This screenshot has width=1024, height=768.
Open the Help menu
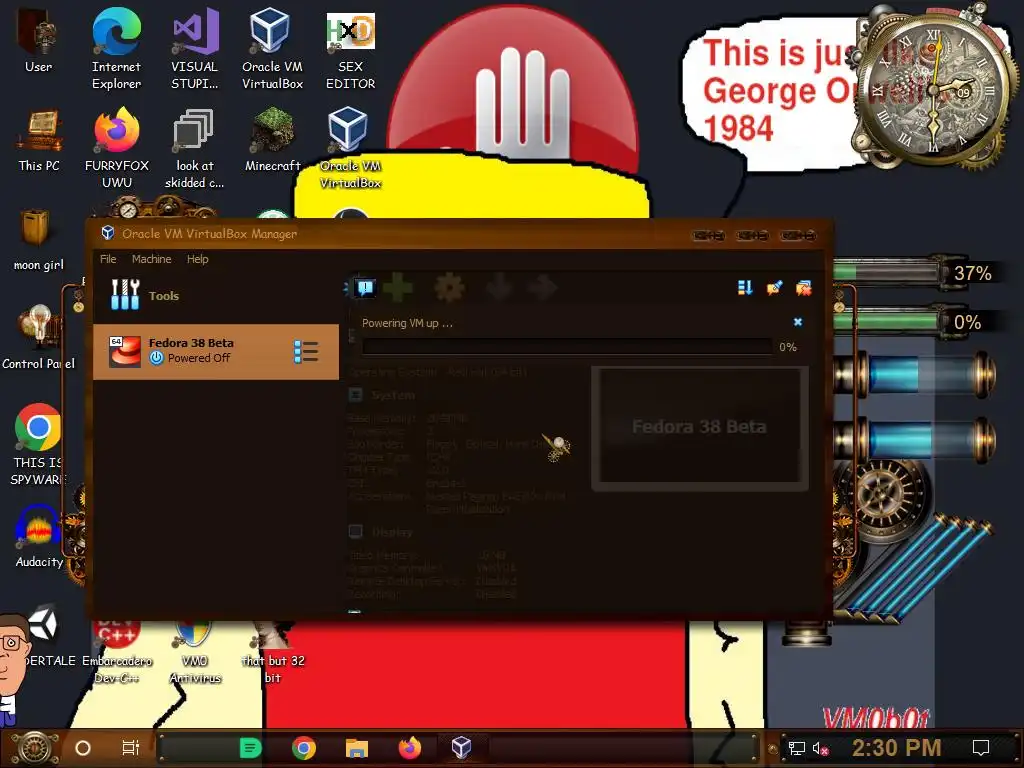tap(197, 259)
